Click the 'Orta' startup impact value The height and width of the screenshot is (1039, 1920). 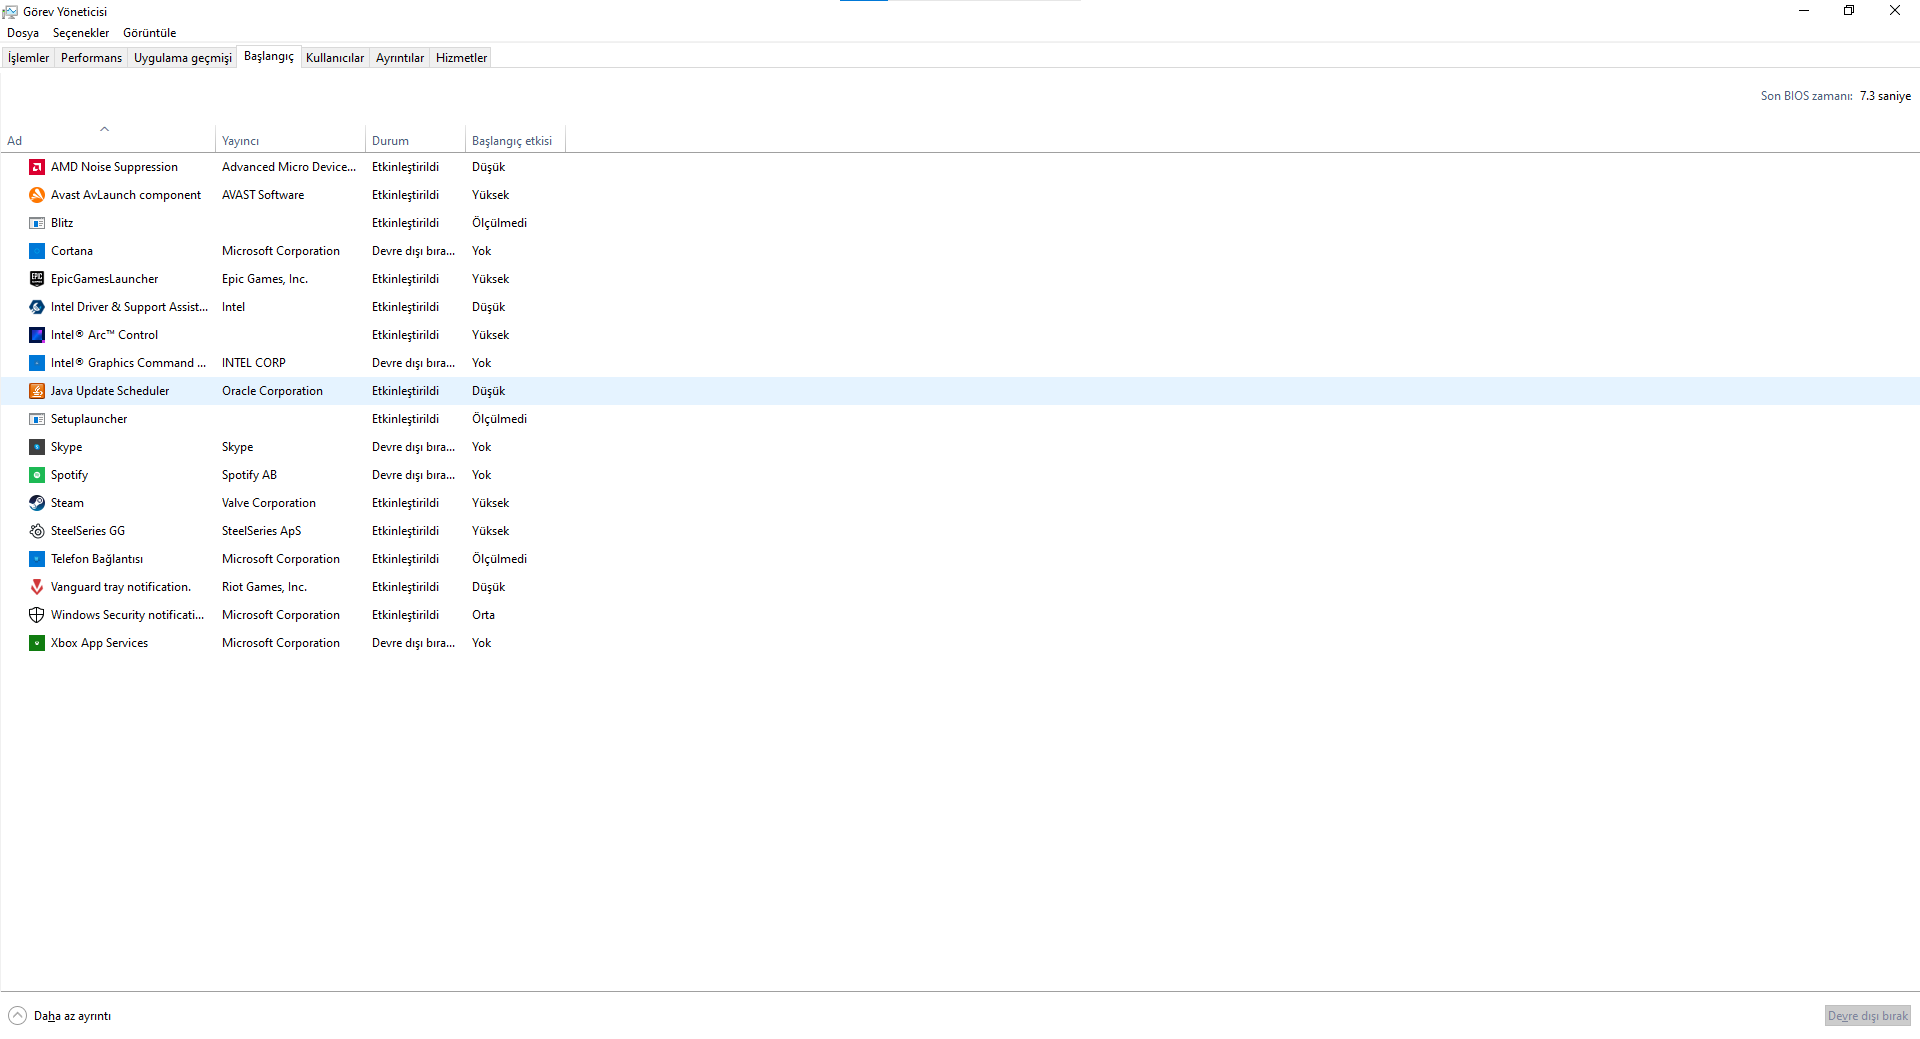pyautogui.click(x=483, y=615)
